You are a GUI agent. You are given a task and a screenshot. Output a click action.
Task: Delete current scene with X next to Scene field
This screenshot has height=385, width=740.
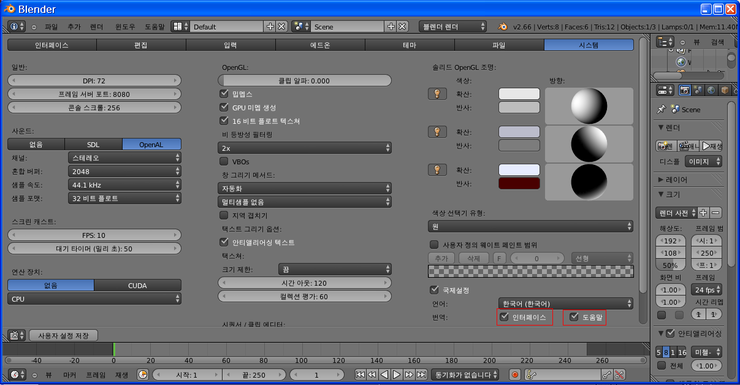pos(402,26)
